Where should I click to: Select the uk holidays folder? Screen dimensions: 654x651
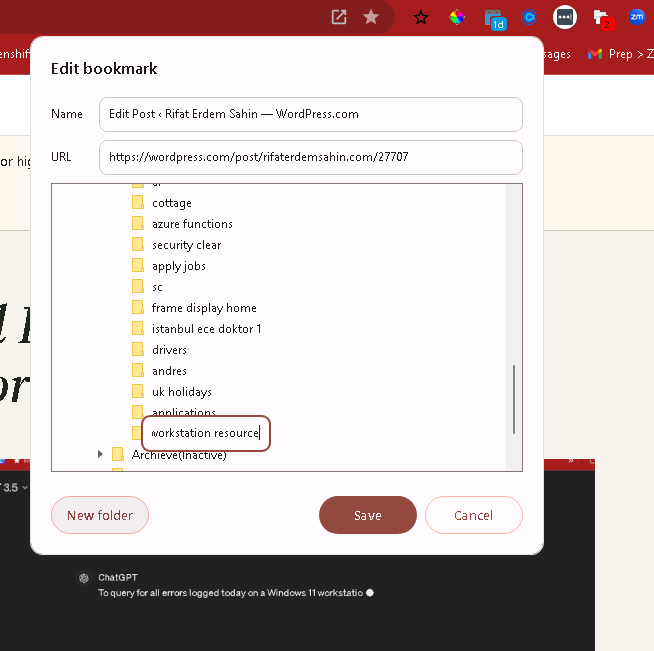181,392
